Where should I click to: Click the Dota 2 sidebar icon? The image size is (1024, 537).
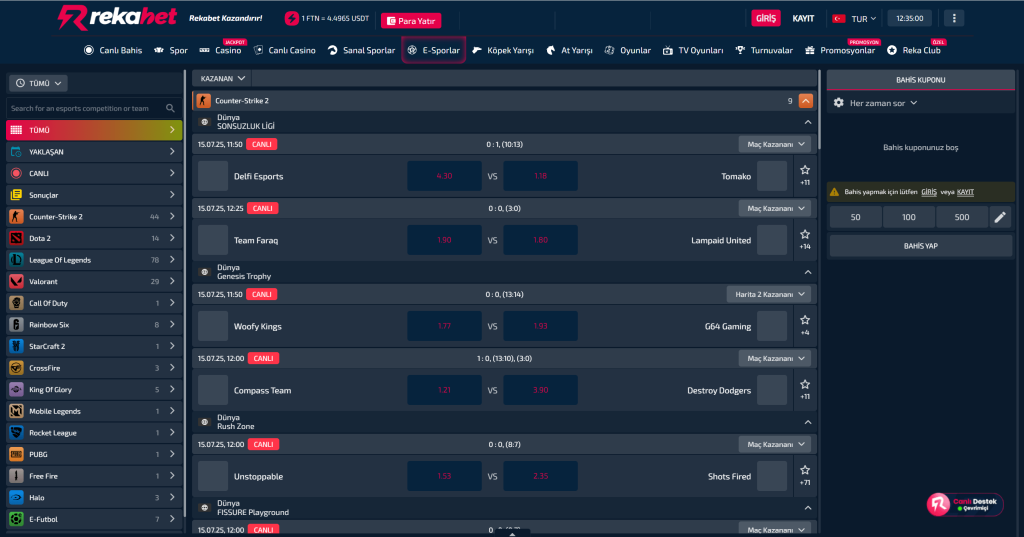tap(16, 238)
